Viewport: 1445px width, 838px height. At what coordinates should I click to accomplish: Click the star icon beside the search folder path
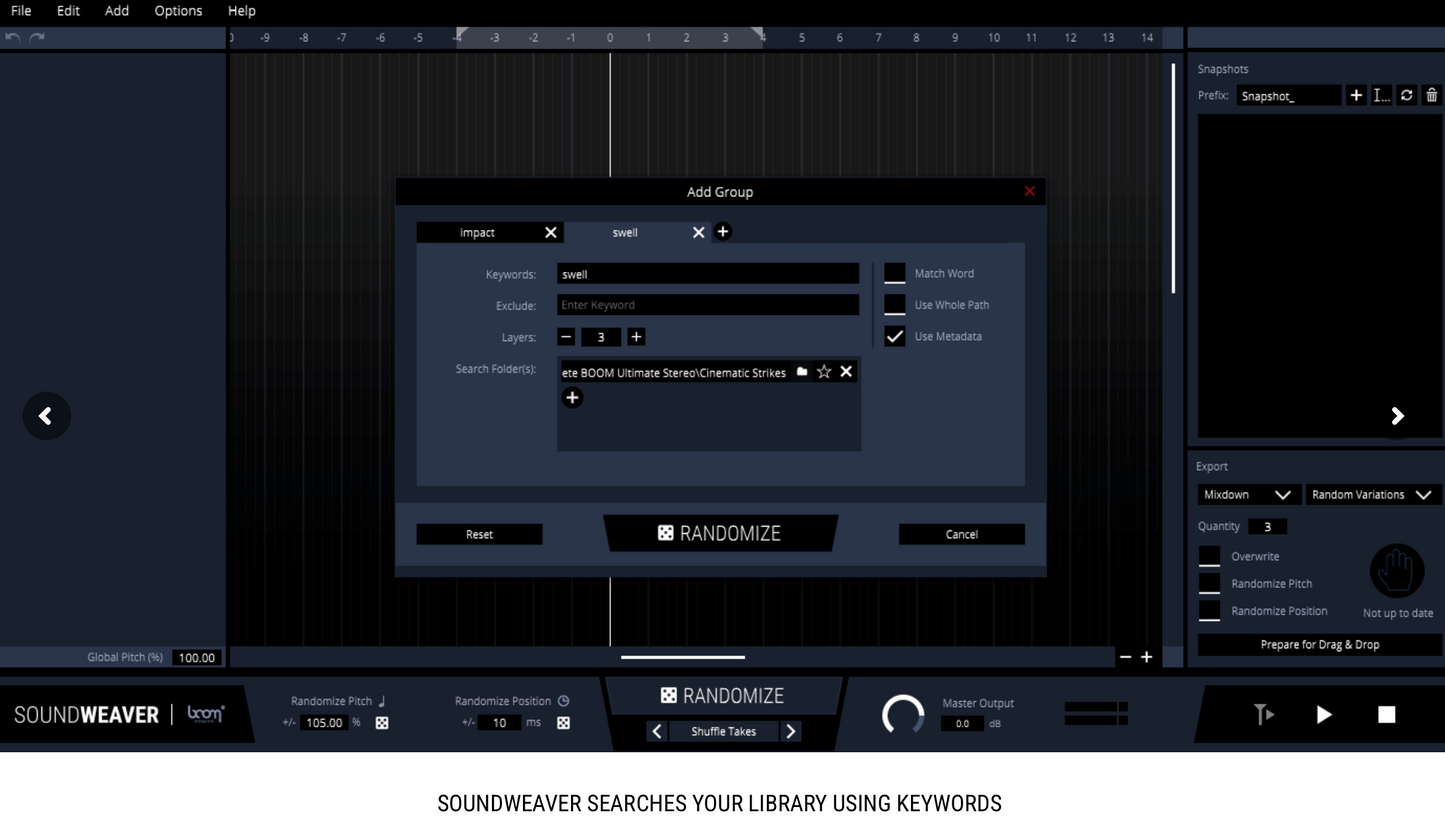click(824, 371)
